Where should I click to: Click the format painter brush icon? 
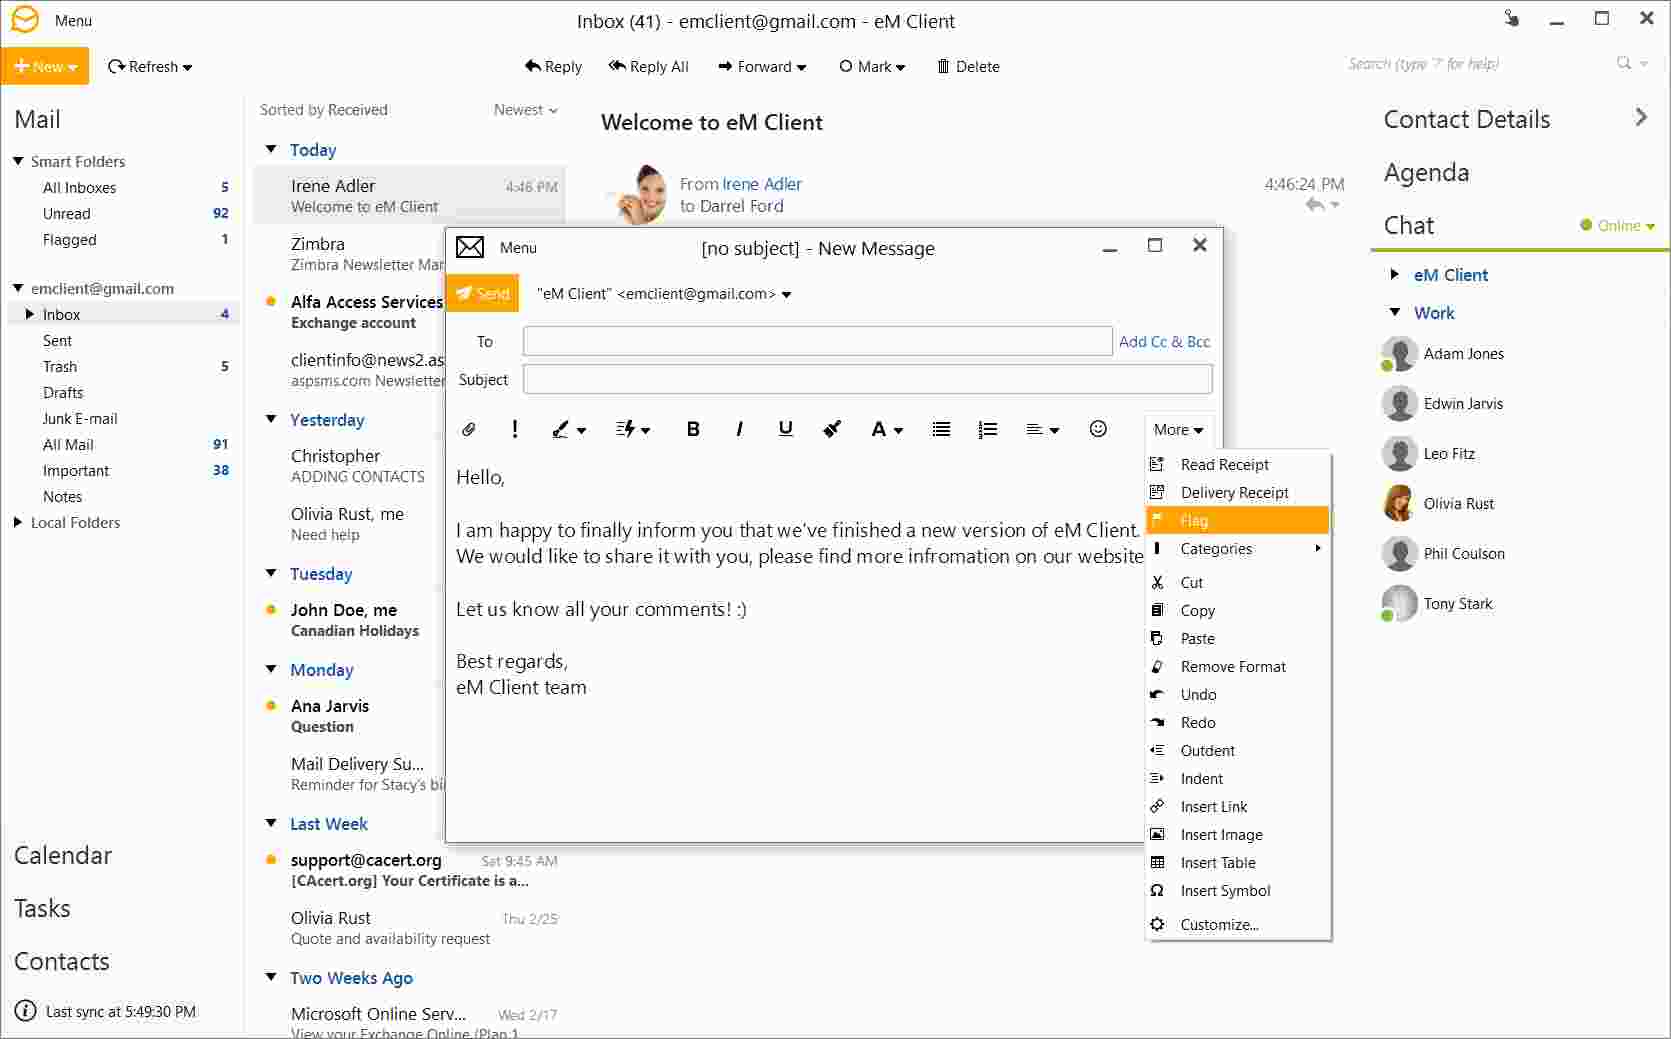[832, 429]
